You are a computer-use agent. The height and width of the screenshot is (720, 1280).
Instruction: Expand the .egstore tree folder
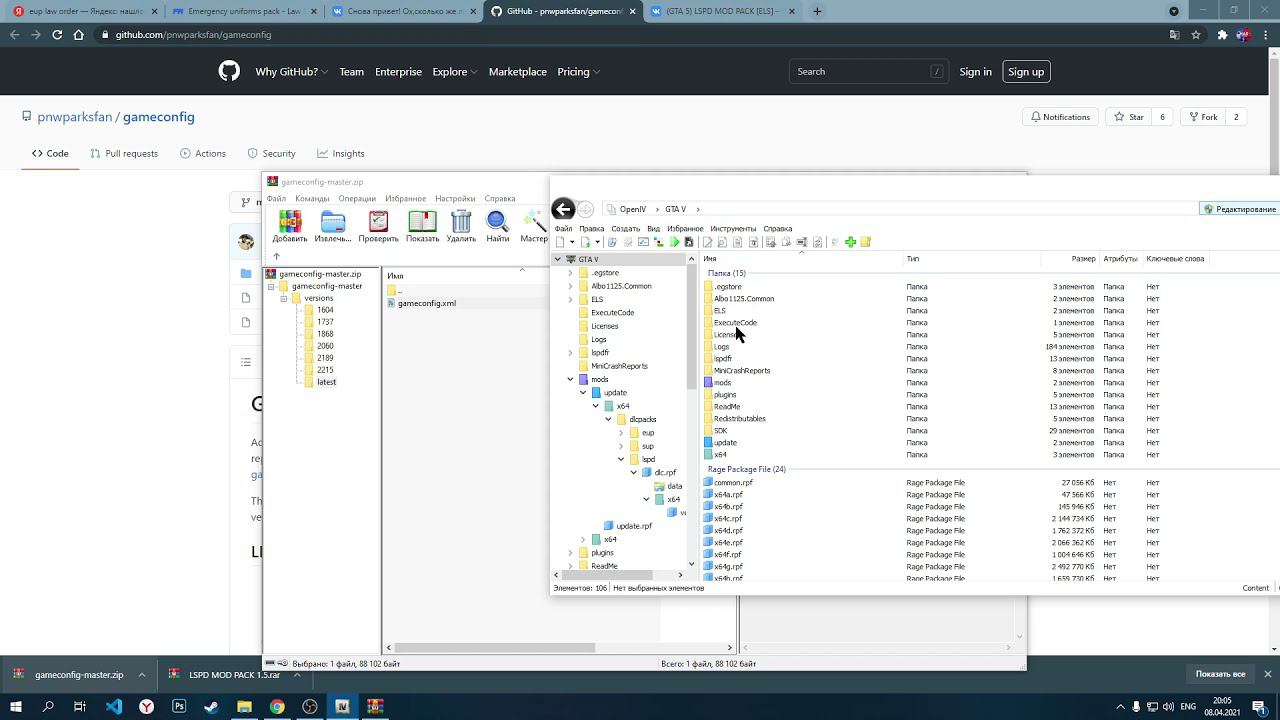[571, 273]
